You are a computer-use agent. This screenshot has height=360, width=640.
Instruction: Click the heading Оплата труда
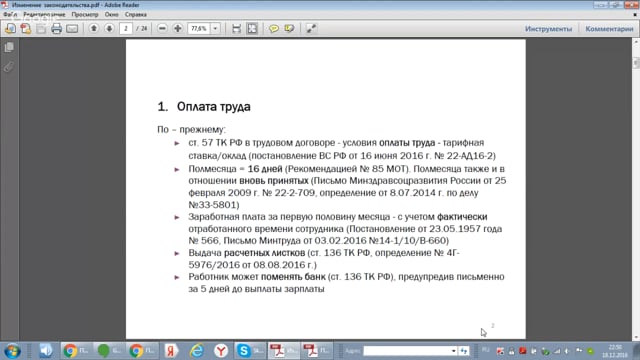(213, 107)
